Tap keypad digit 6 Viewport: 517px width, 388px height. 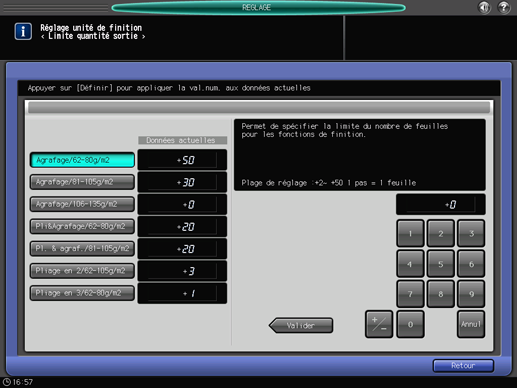471,264
